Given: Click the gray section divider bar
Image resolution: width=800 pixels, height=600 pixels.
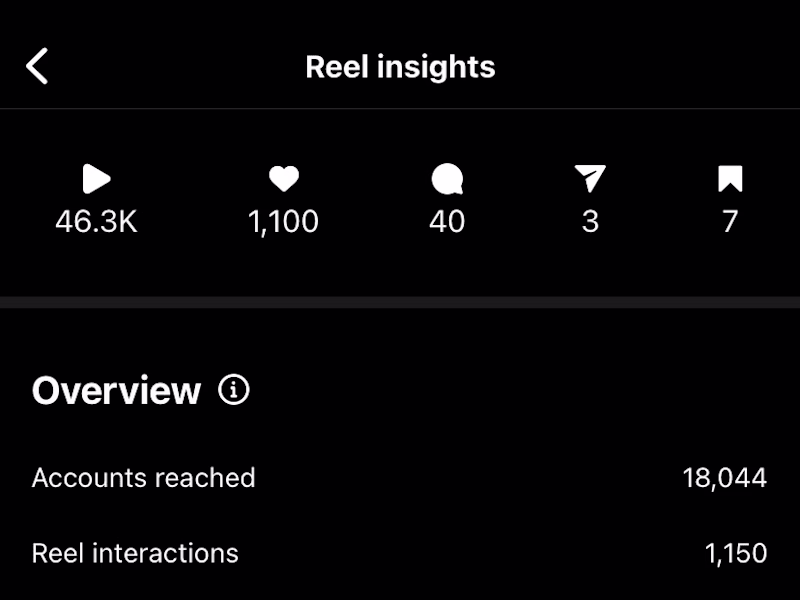Looking at the screenshot, I should [400, 302].
